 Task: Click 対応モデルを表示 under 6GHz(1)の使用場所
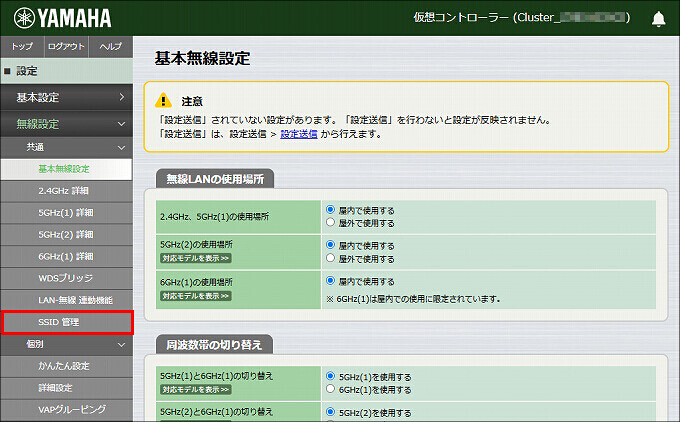[196, 296]
